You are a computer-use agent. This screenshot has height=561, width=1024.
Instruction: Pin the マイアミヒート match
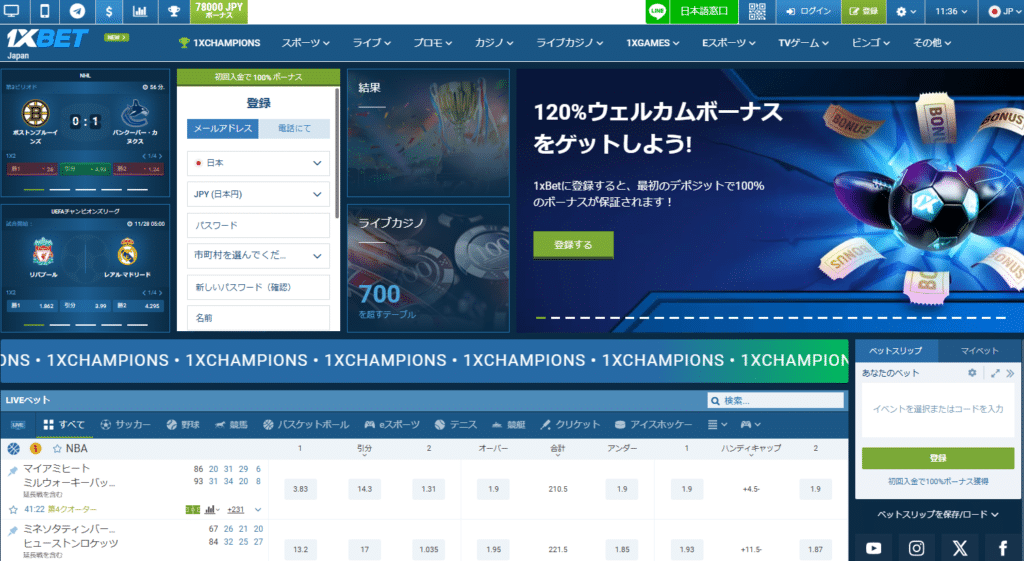[12, 471]
